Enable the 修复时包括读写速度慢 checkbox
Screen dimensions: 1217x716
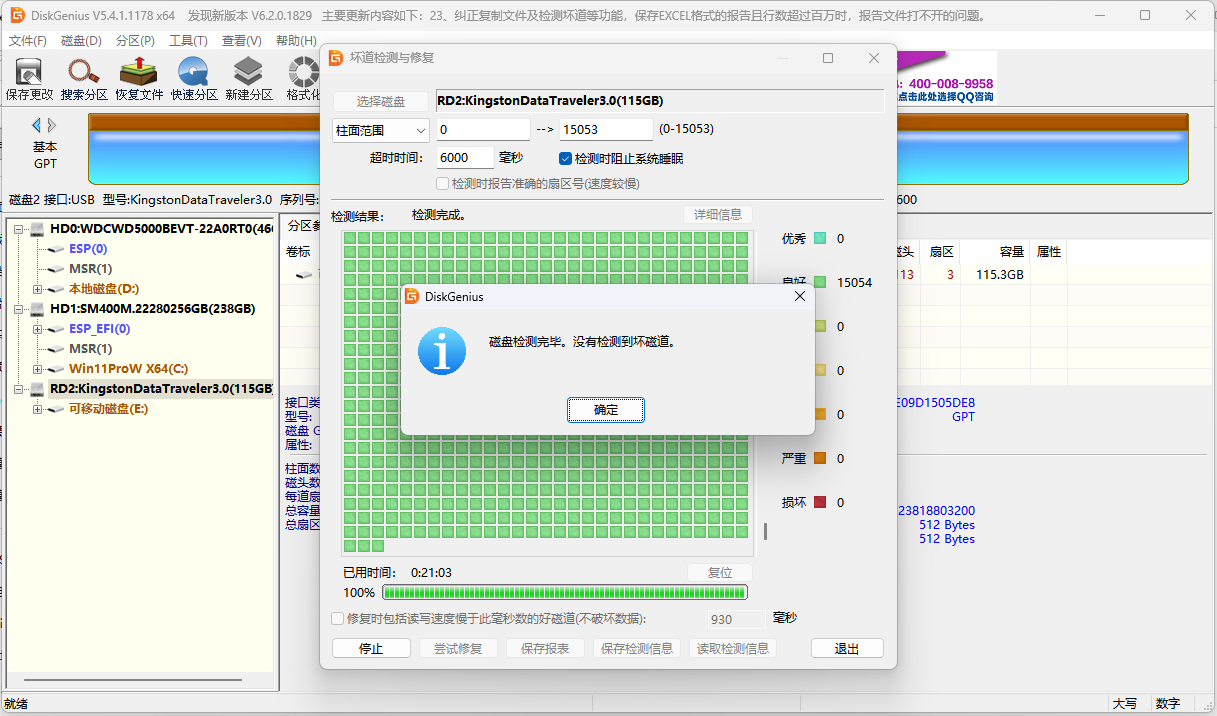tap(338, 619)
